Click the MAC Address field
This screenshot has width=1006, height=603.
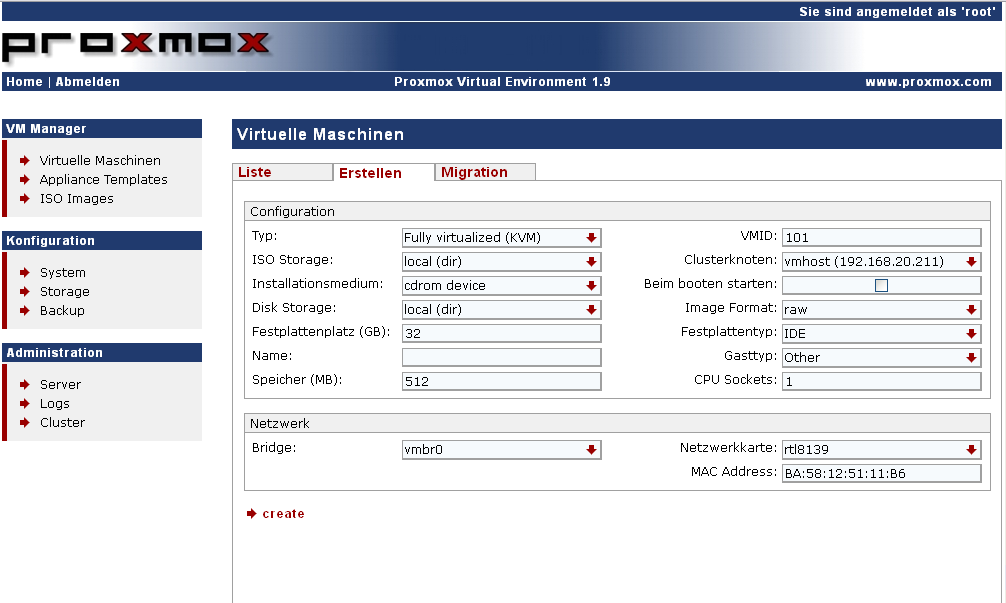pyautogui.click(x=882, y=473)
